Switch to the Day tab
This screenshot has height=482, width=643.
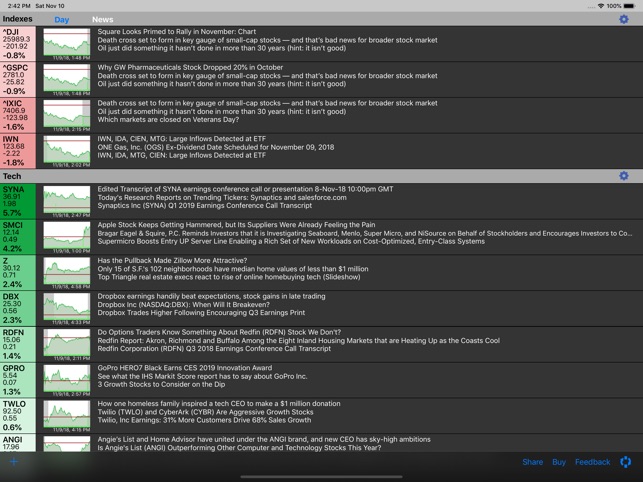pos(62,20)
